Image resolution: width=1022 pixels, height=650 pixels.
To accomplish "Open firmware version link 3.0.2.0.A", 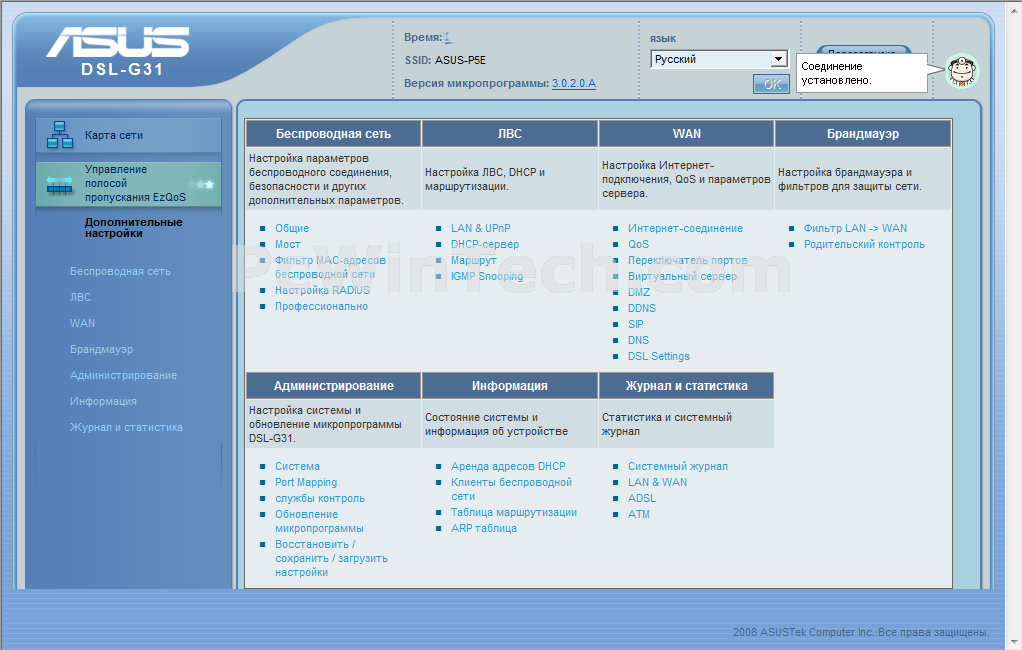I will coord(574,83).
